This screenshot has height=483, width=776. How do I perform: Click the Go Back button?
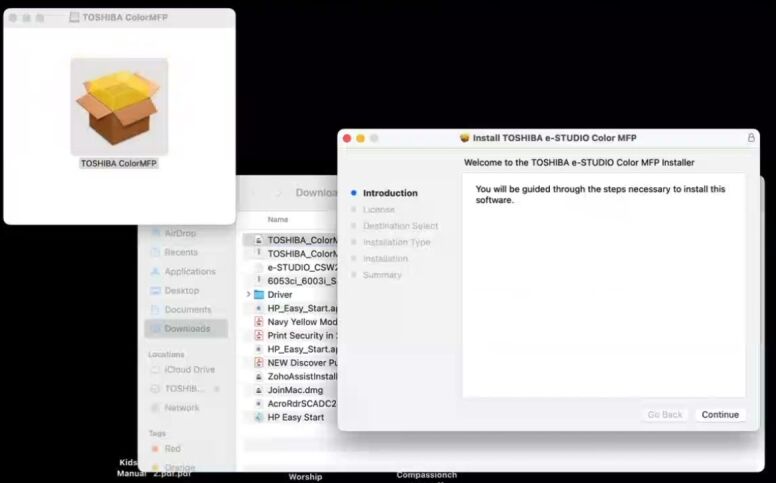[x=664, y=415]
